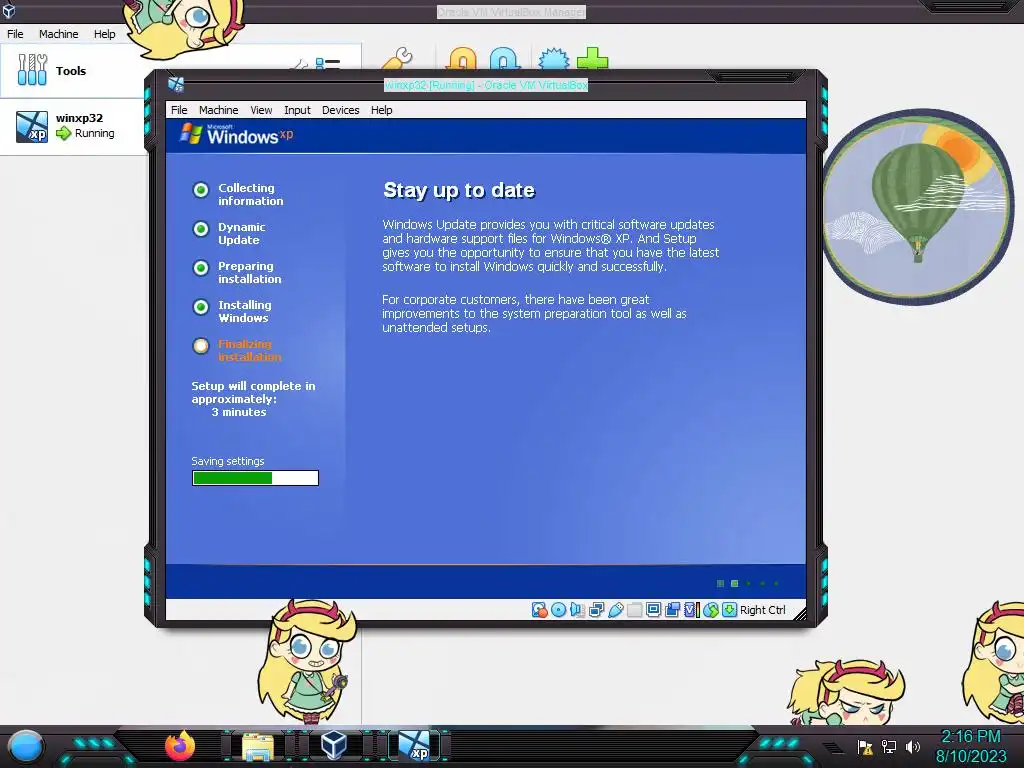Screen dimensions: 1024x768
Task: Click the network adapters status icon
Action: tap(596, 610)
